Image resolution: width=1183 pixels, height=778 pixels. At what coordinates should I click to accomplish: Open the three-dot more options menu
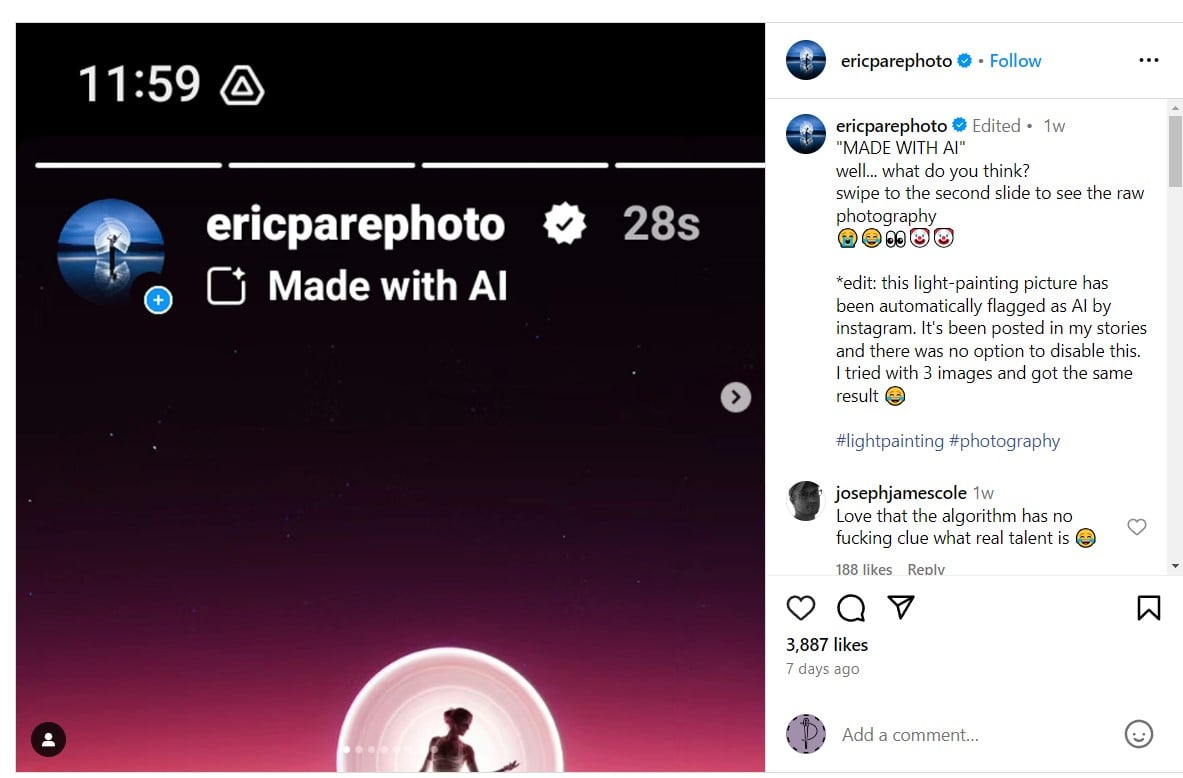(1148, 61)
